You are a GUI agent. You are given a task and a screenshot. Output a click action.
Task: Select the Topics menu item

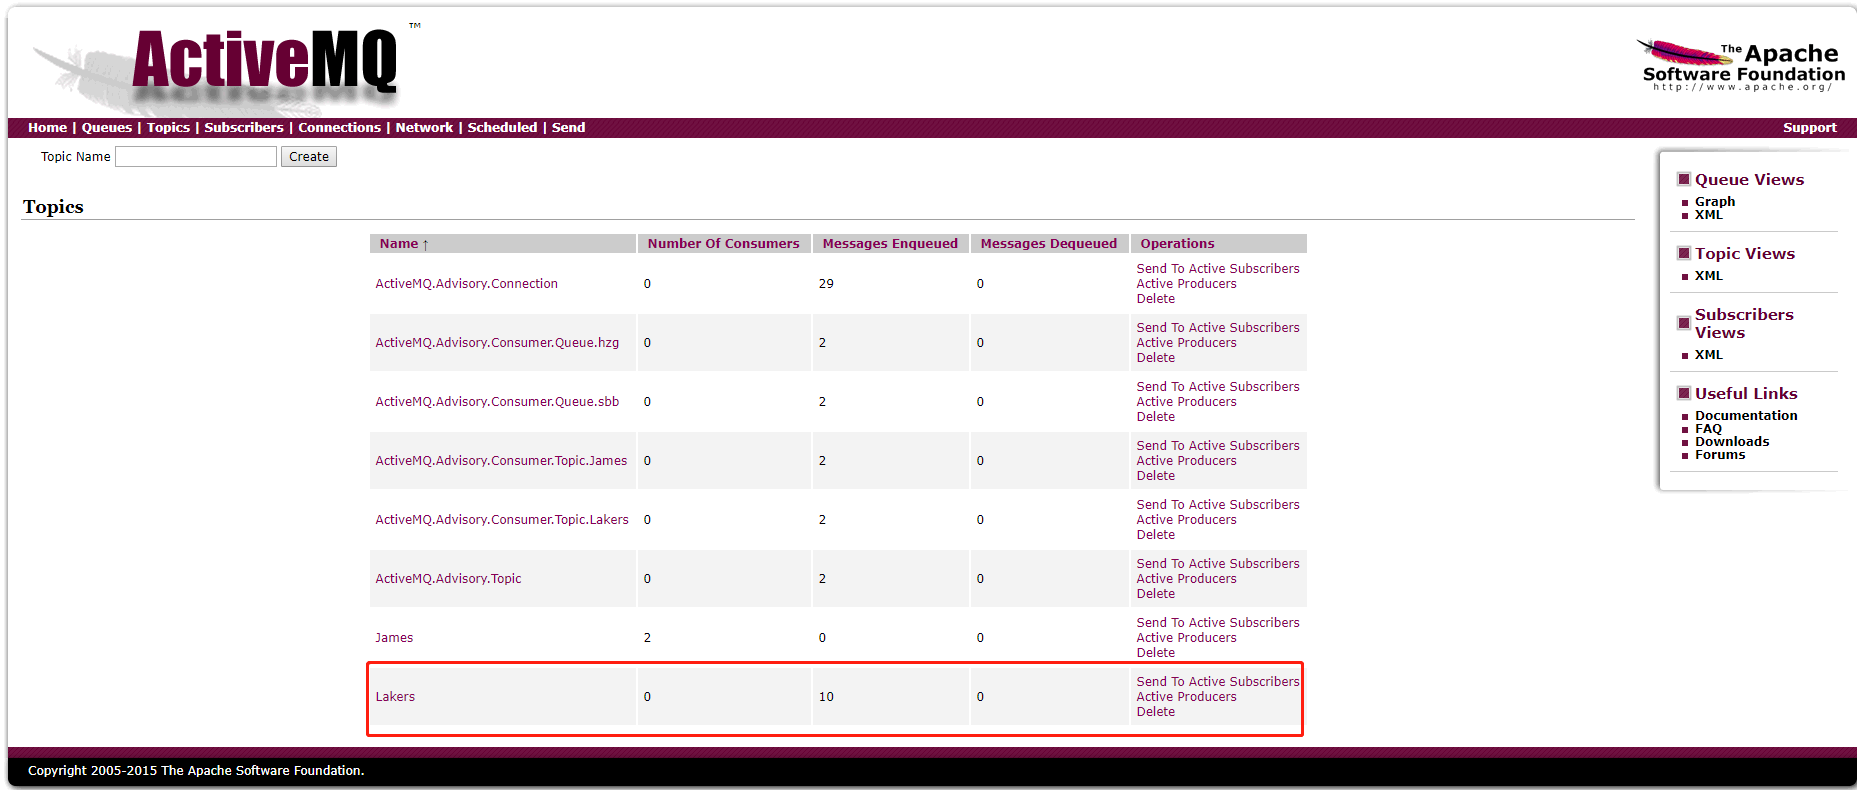point(168,128)
